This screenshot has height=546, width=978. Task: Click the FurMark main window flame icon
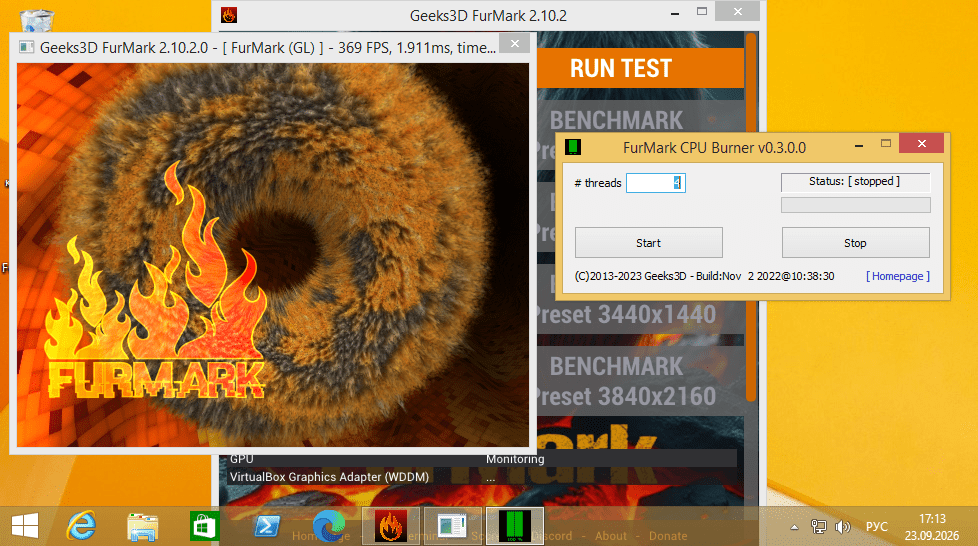click(x=229, y=15)
